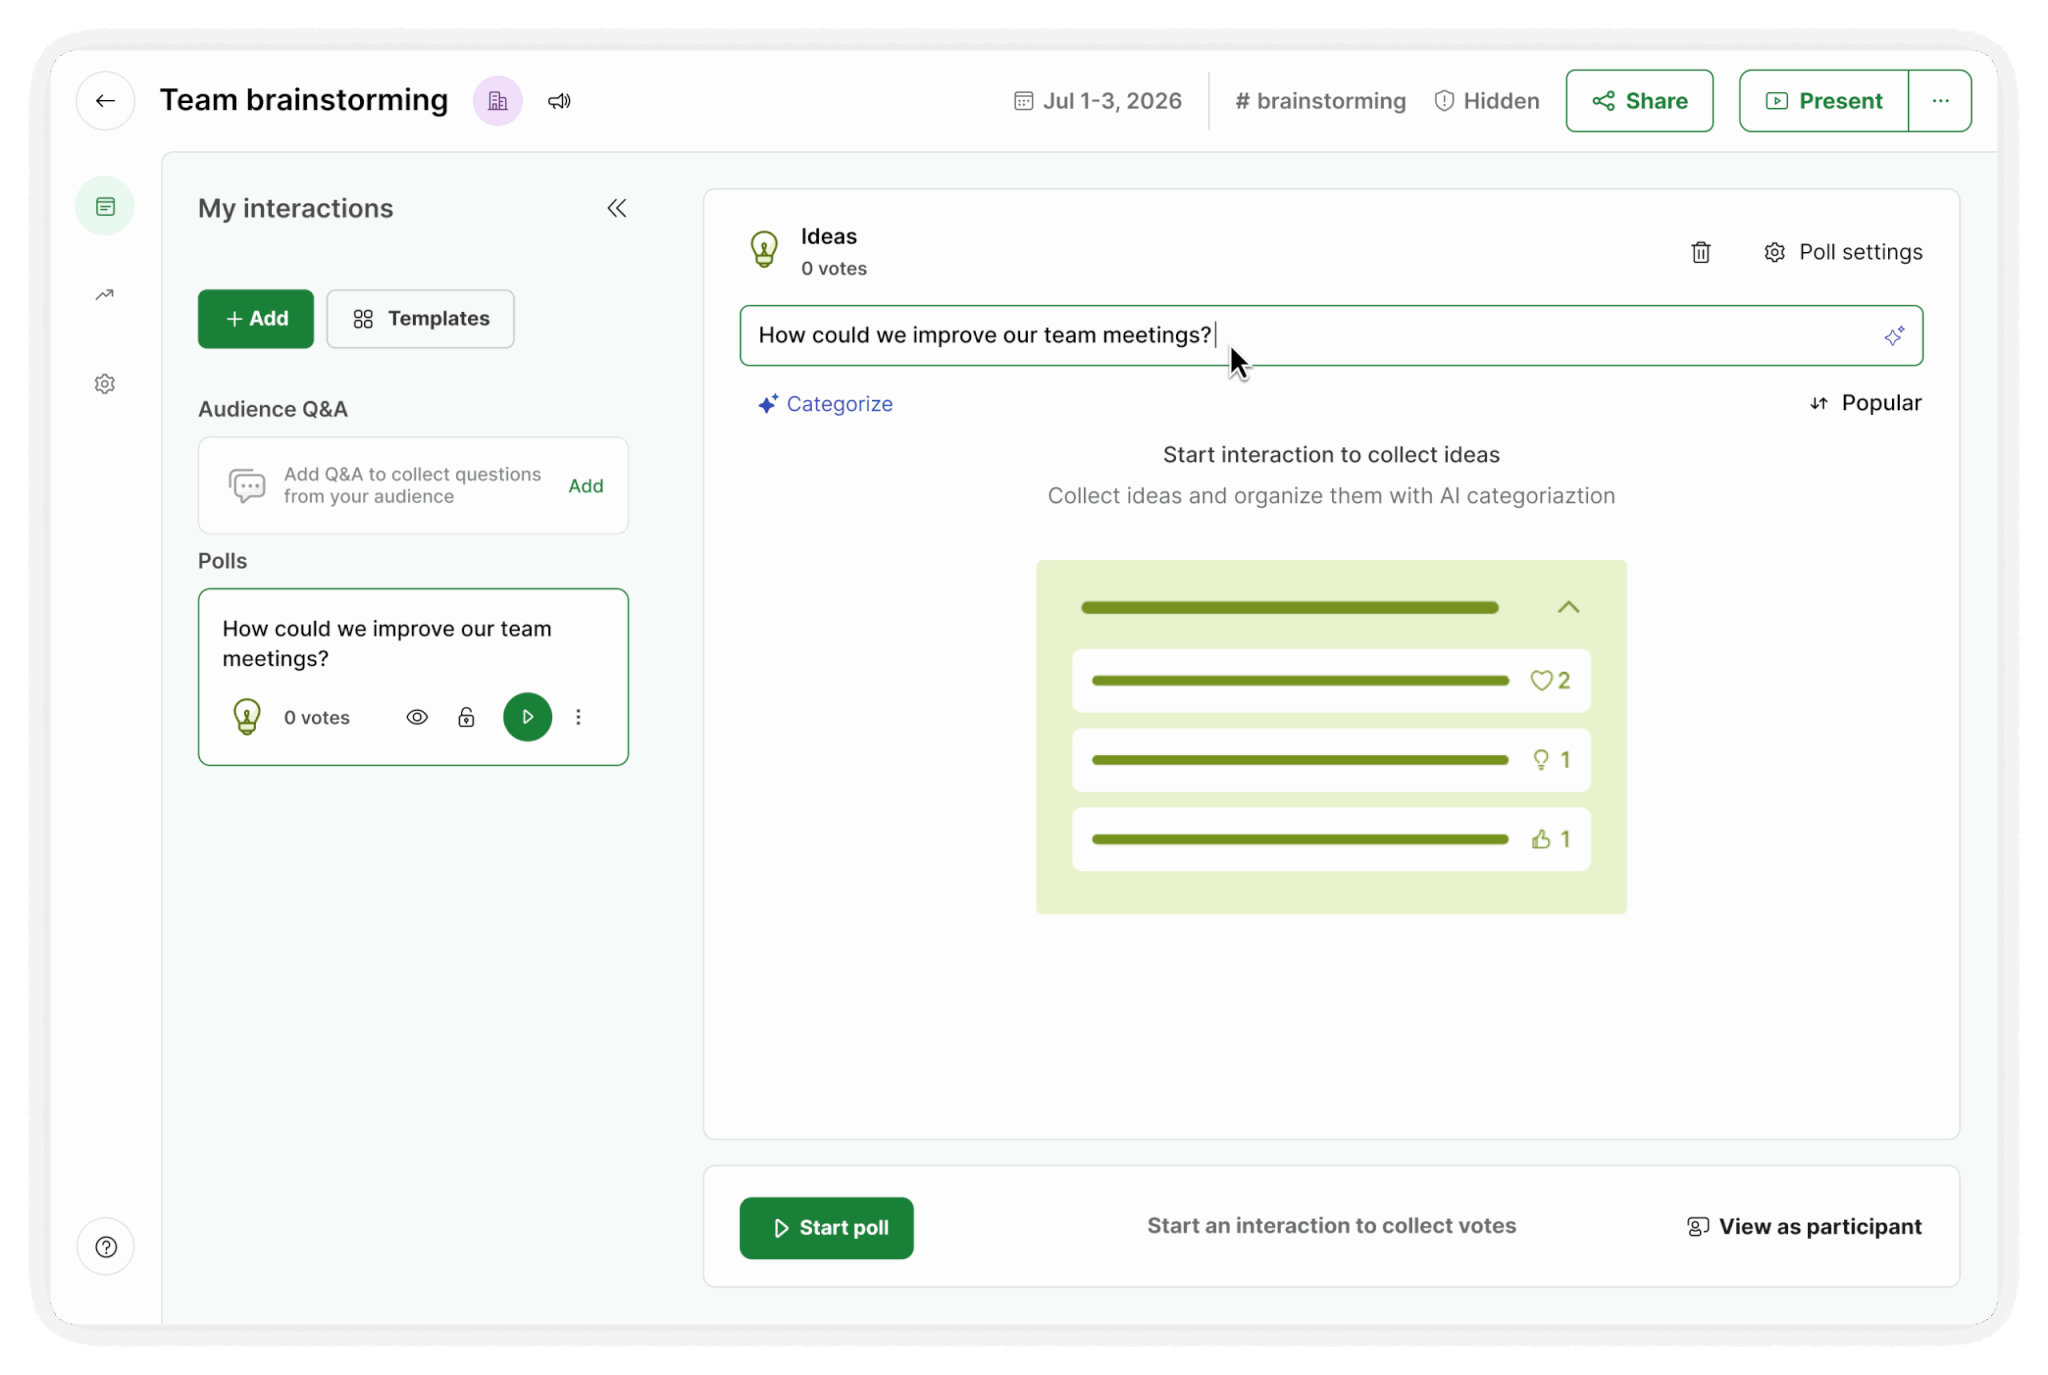Click the Q&A speech bubble icon
The image size is (2048, 1375).
(x=247, y=486)
